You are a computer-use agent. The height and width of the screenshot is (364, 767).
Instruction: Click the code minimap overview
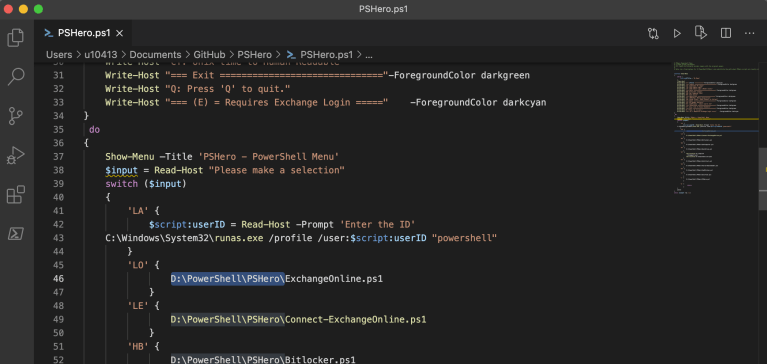tap(715, 127)
